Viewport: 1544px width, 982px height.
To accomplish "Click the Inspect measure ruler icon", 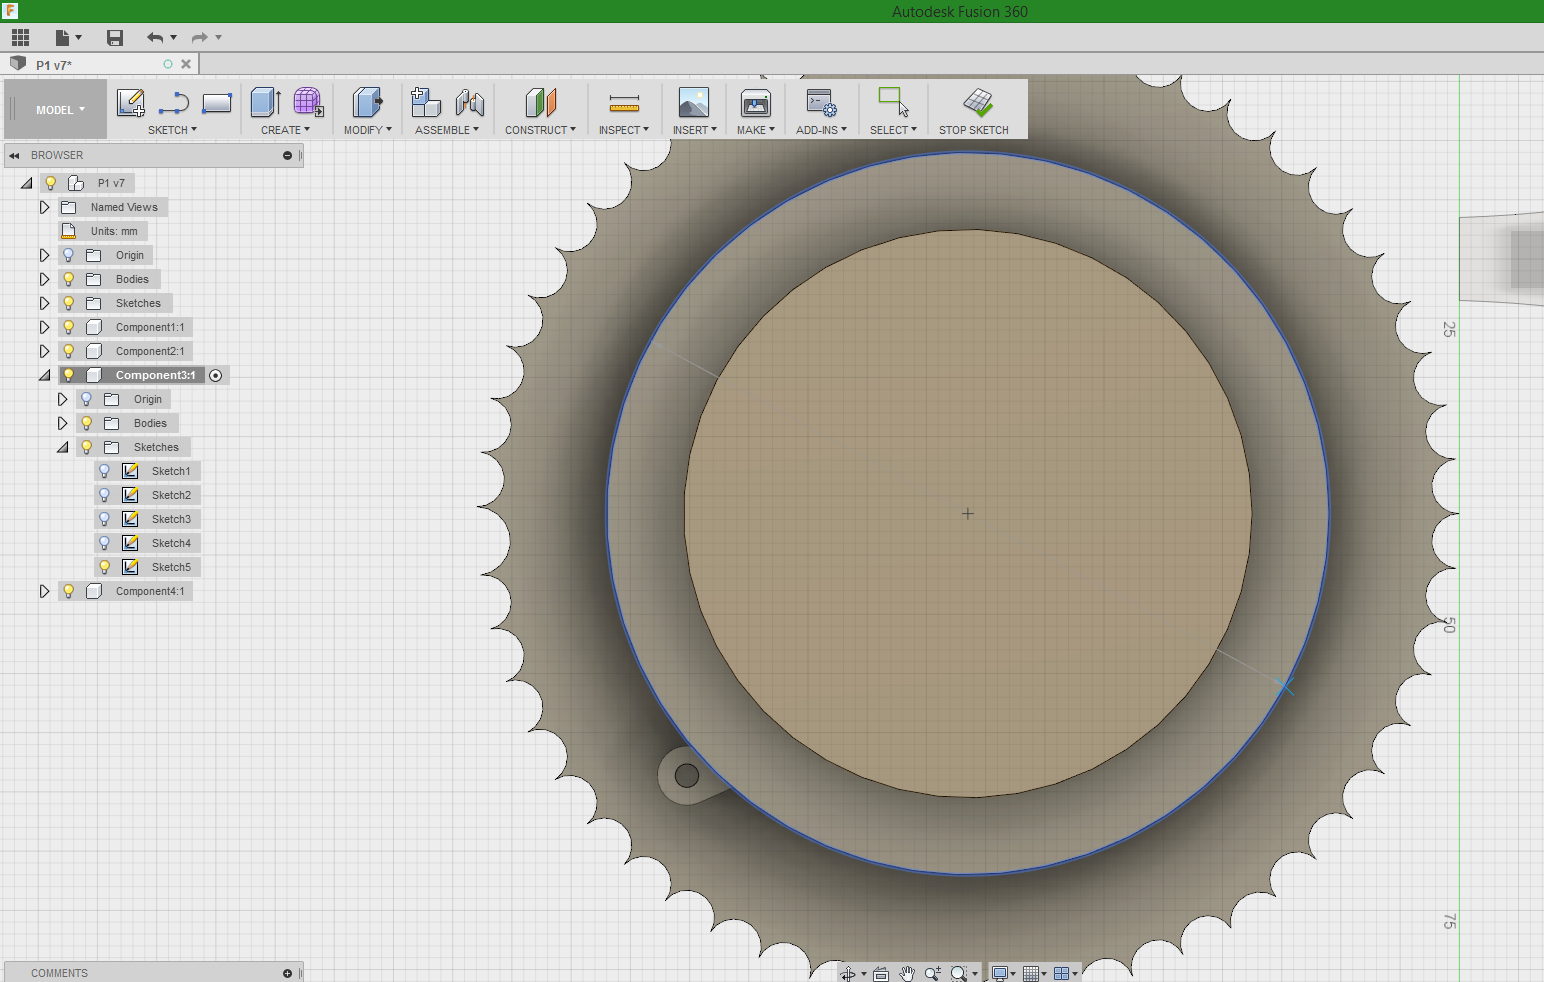I will point(624,103).
